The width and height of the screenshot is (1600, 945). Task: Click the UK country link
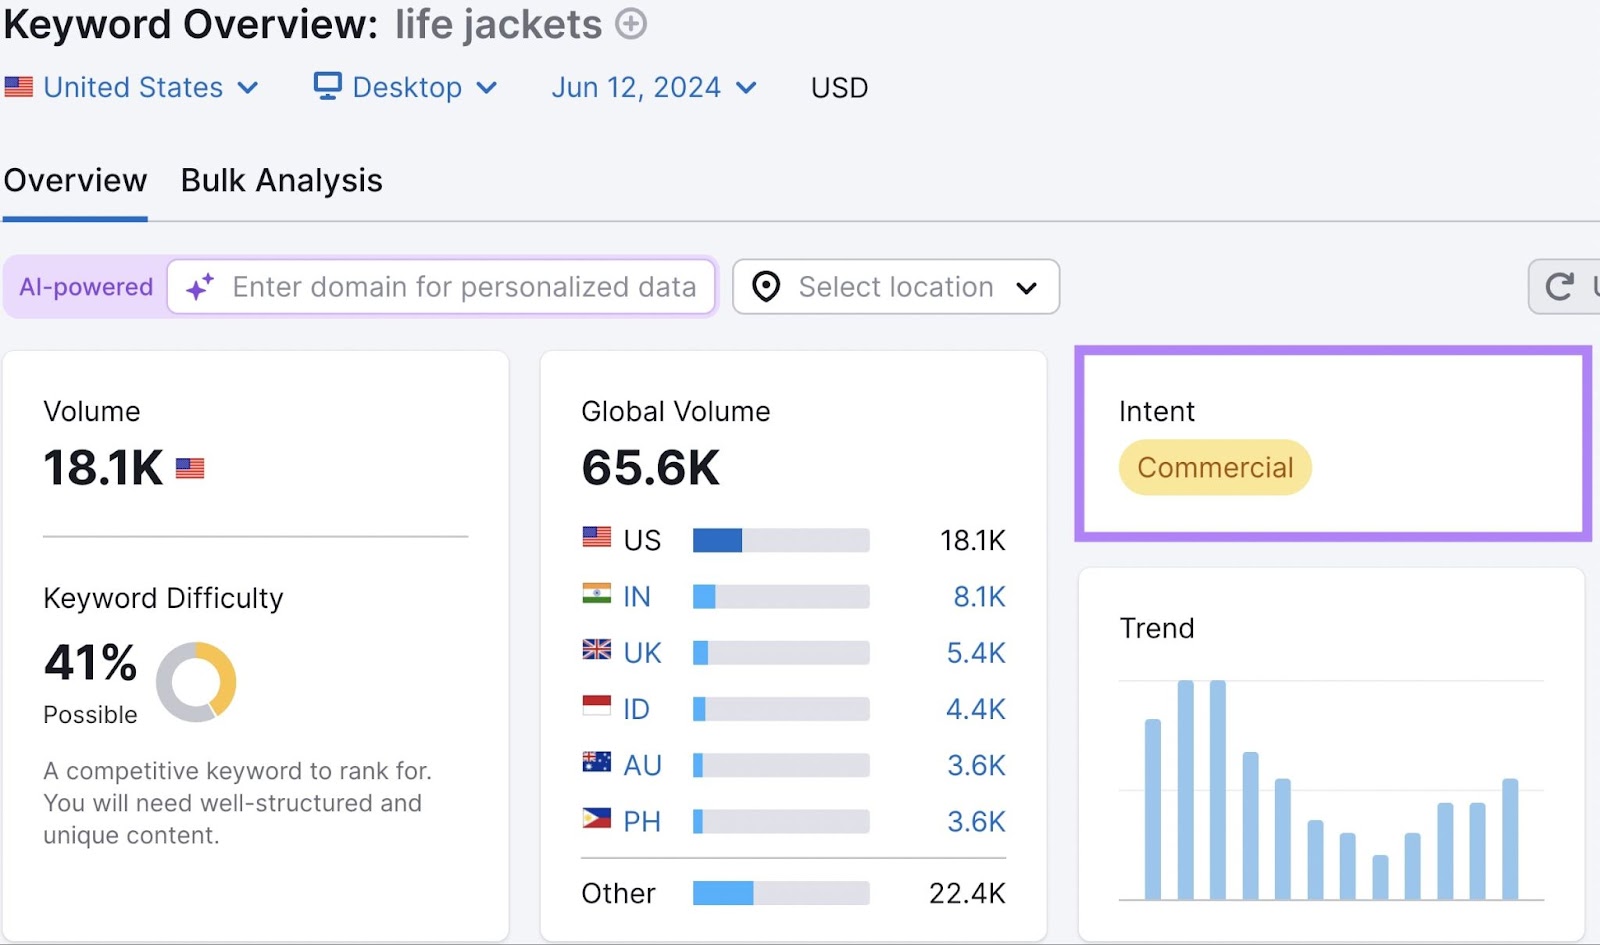pyautogui.click(x=642, y=653)
